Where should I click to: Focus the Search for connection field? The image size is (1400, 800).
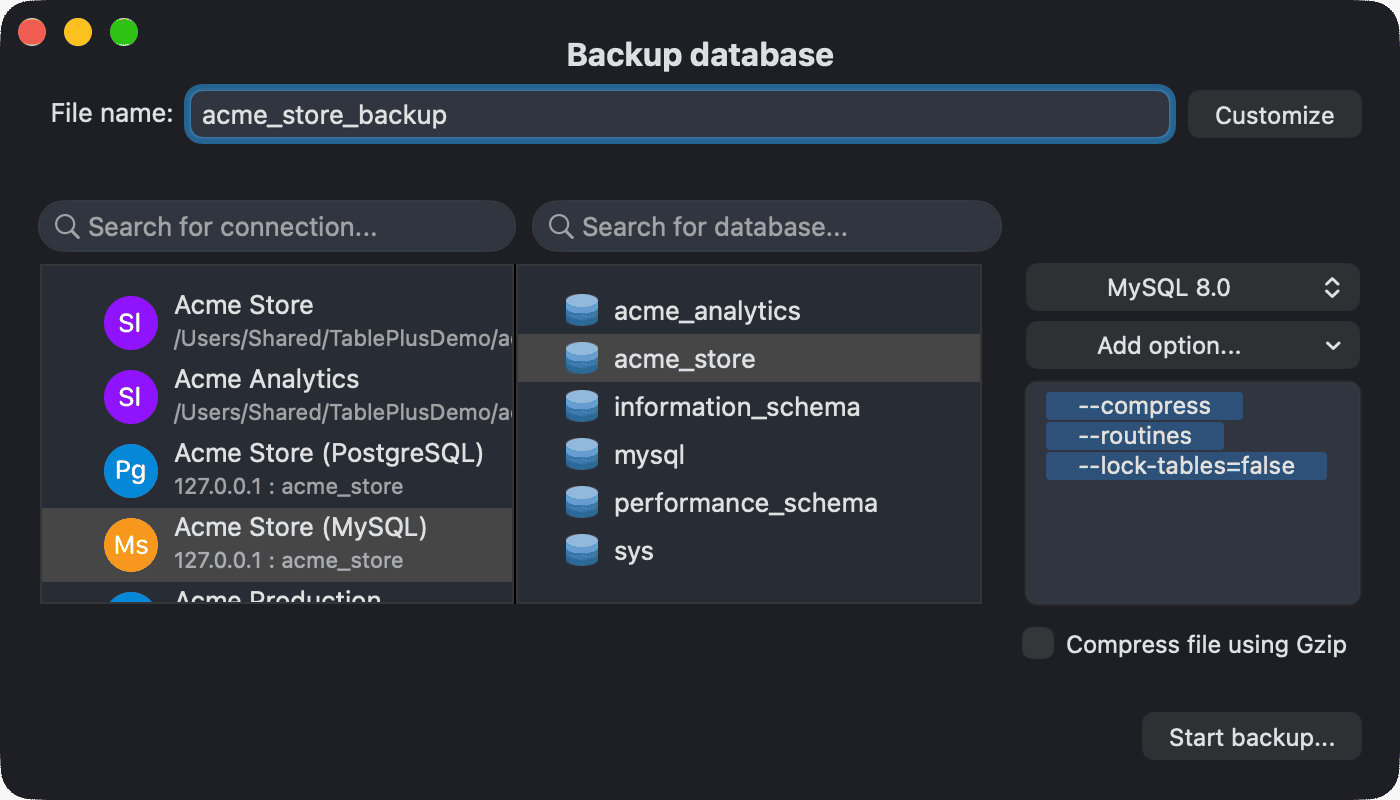click(x=277, y=227)
